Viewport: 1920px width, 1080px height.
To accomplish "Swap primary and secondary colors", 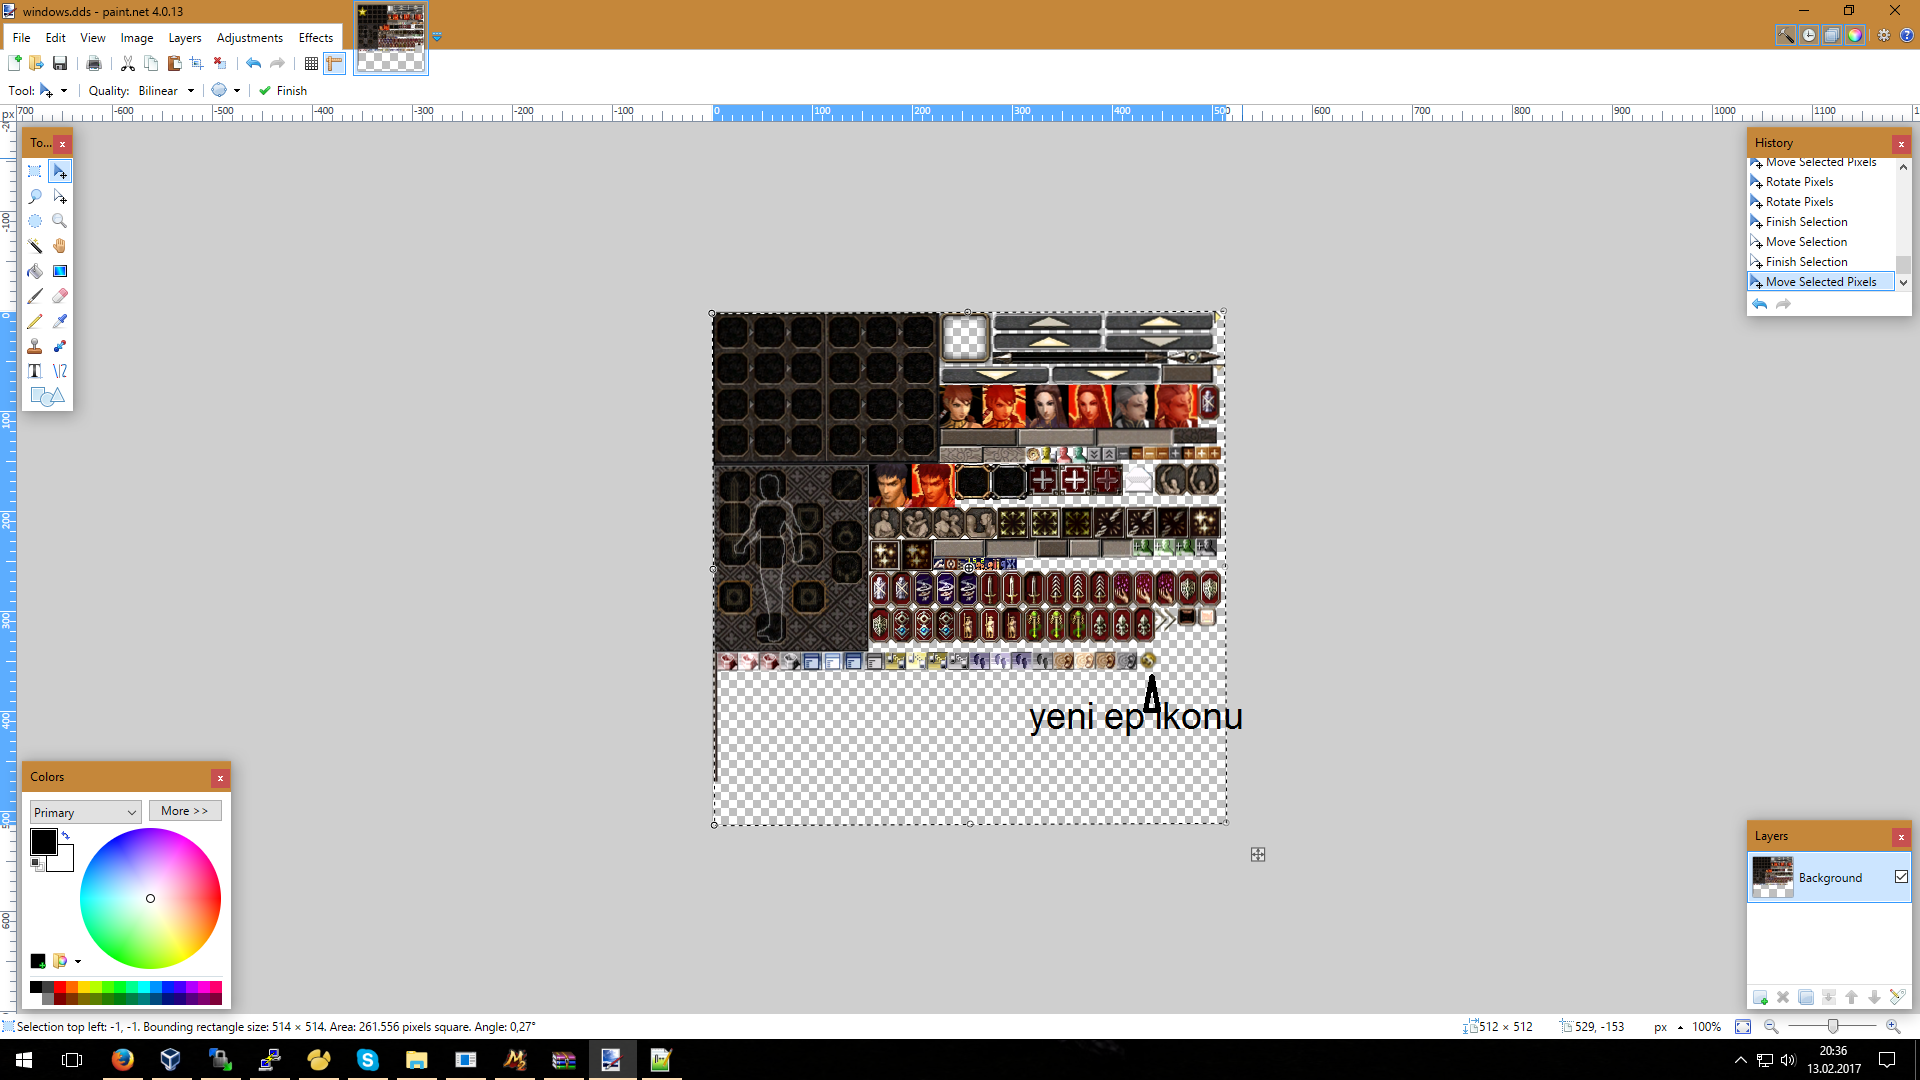I will click(x=66, y=835).
